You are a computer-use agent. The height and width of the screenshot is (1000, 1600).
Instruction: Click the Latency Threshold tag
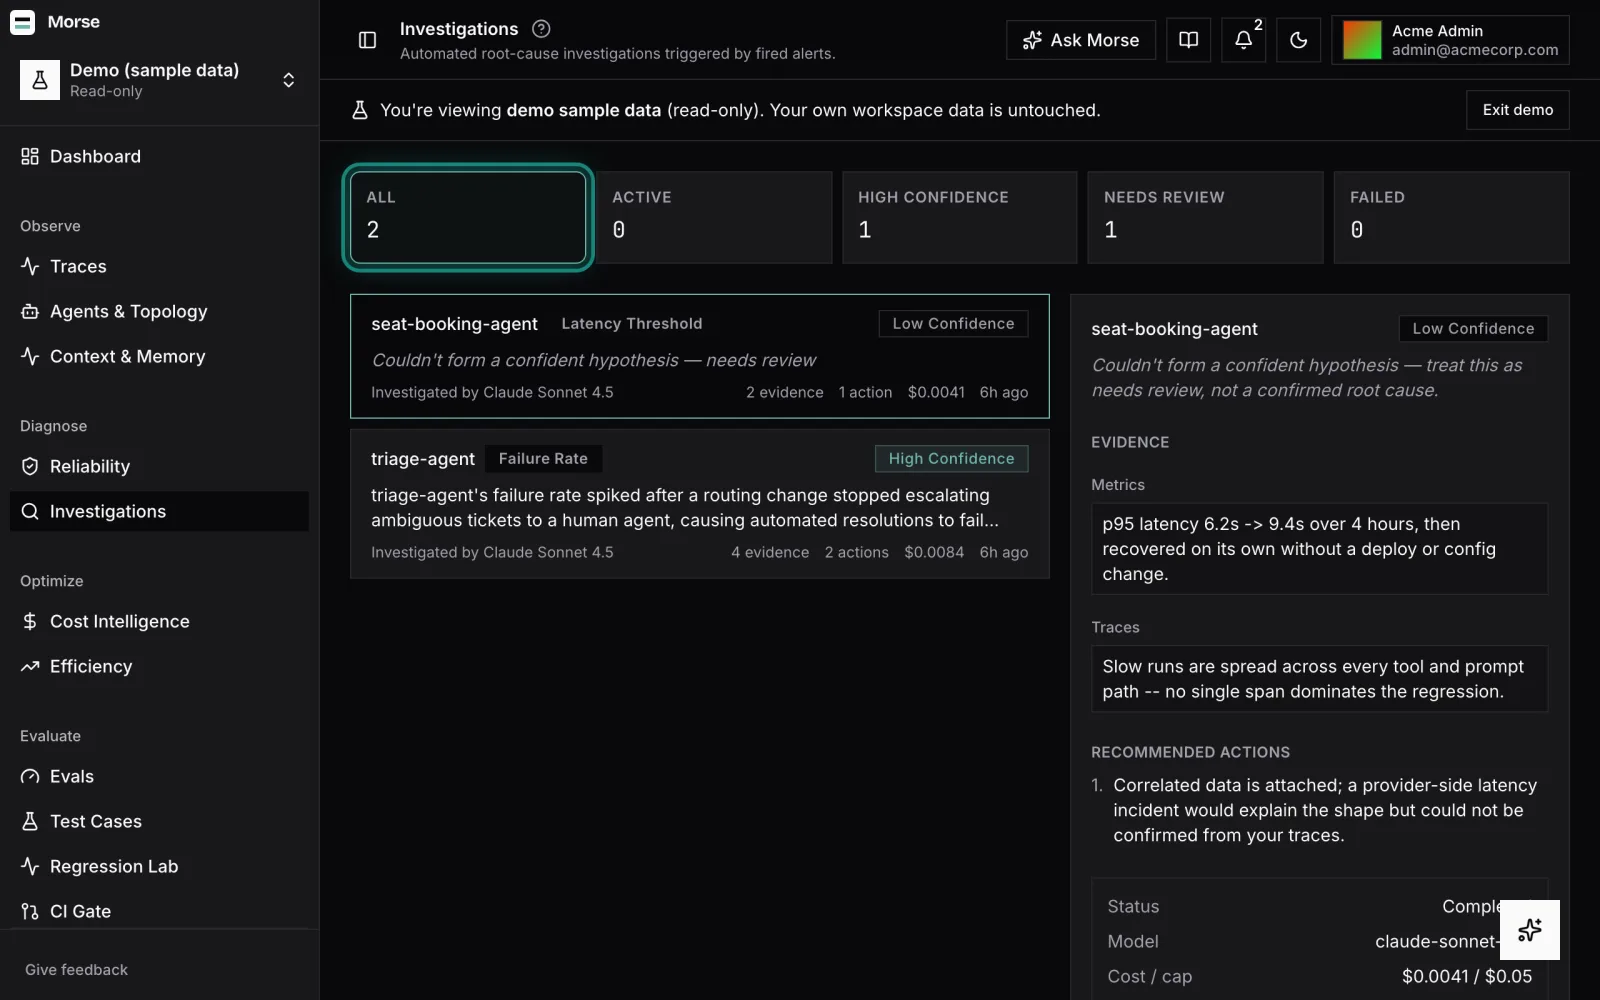[632, 324]
